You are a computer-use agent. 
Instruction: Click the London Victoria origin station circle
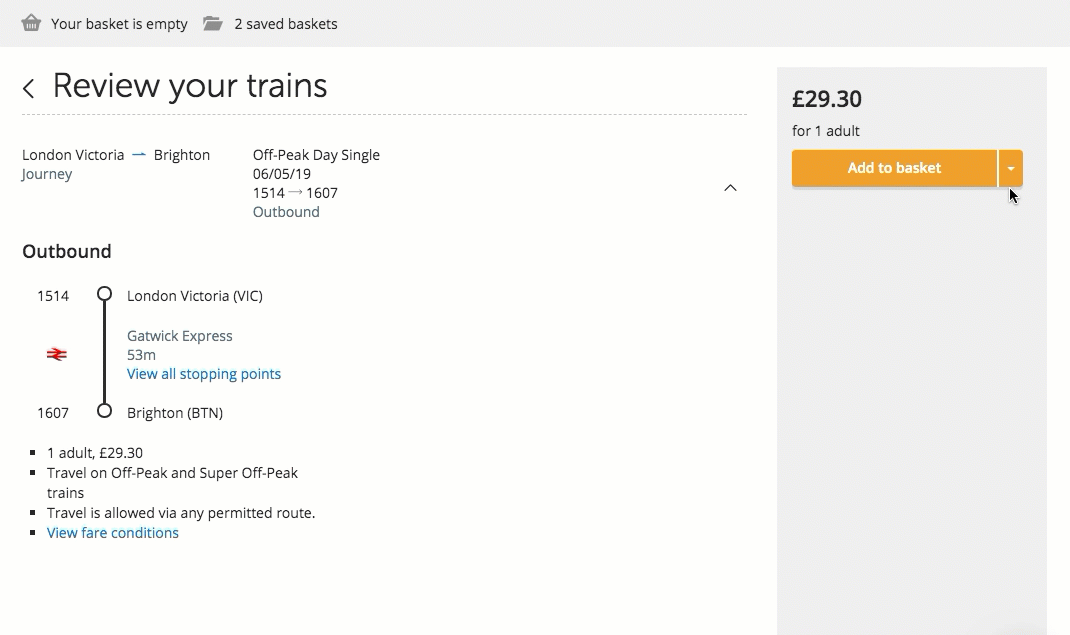[104, 294]
